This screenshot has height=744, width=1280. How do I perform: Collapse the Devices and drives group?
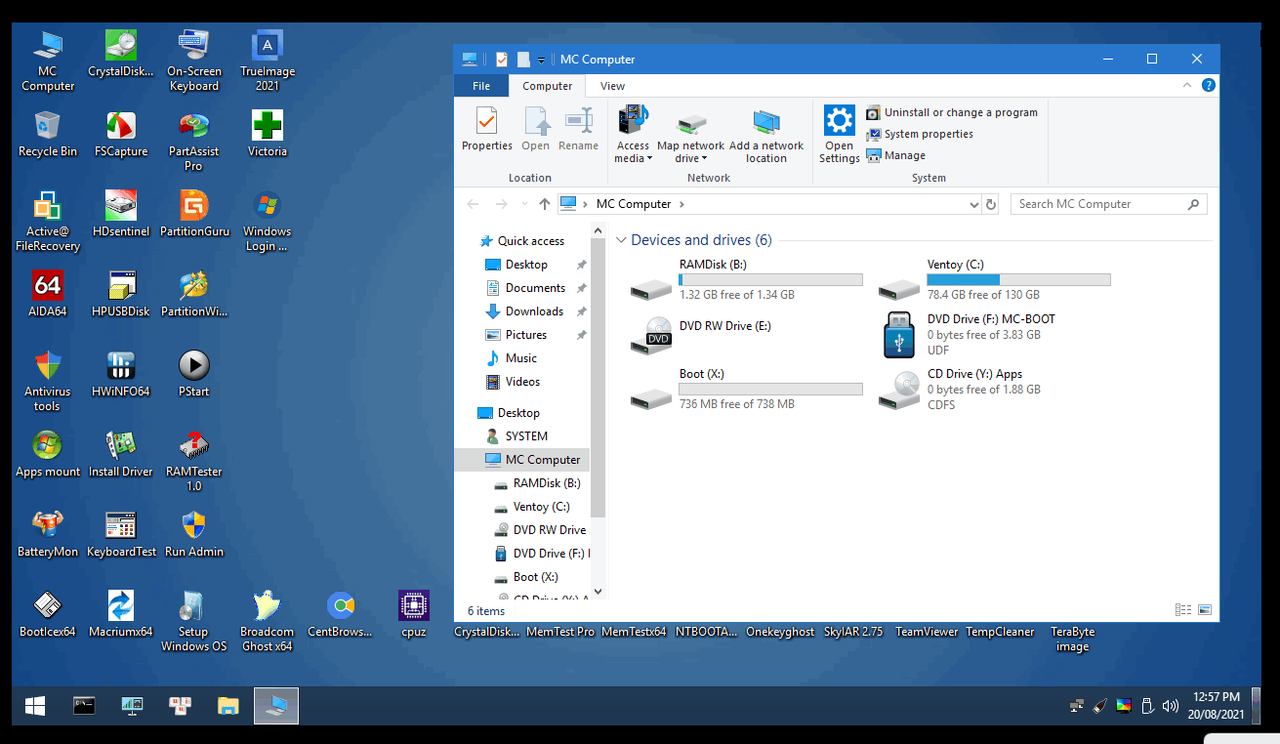click(622, 240)
